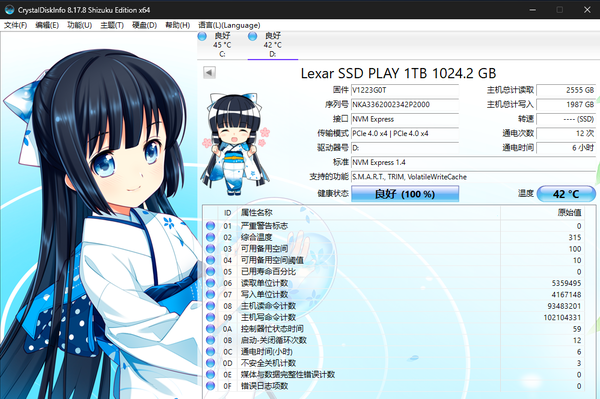Click status orb for attribute 06 读取单位计数
The image size is (600, 399).
coord(210,283)
